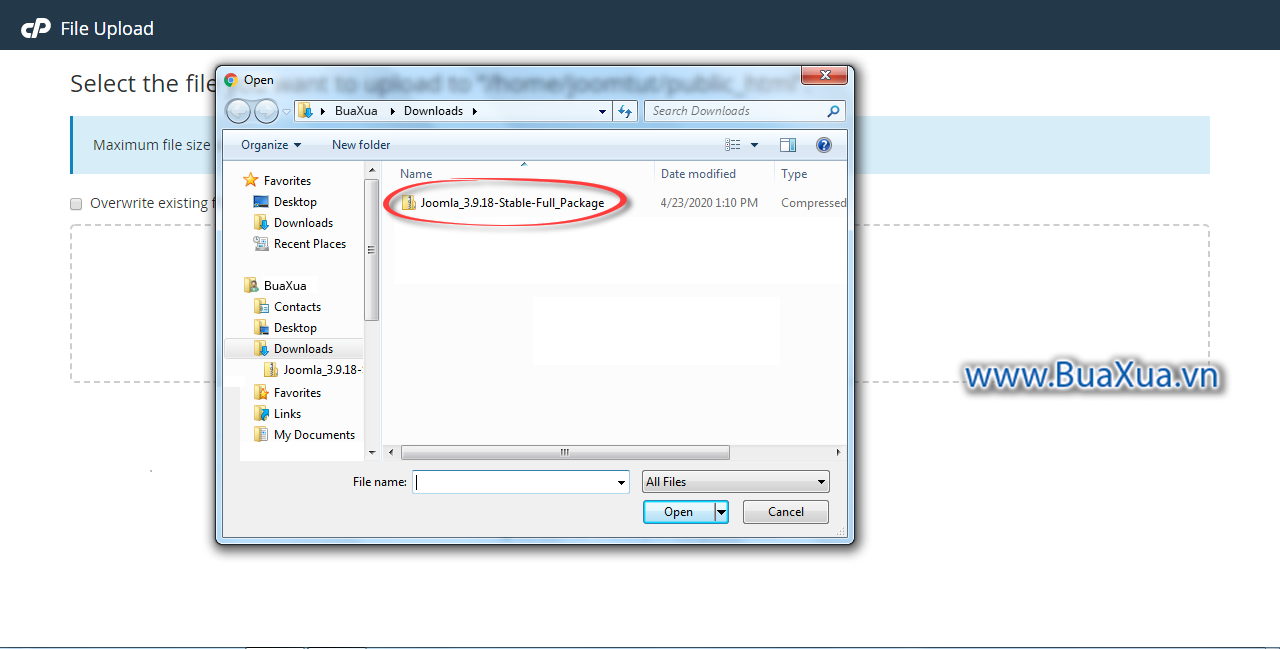The width and height of the screenshot is (1280, 649).
Task: Open the recent pages dropdown arrow
Action: click(x=287, y=112)
